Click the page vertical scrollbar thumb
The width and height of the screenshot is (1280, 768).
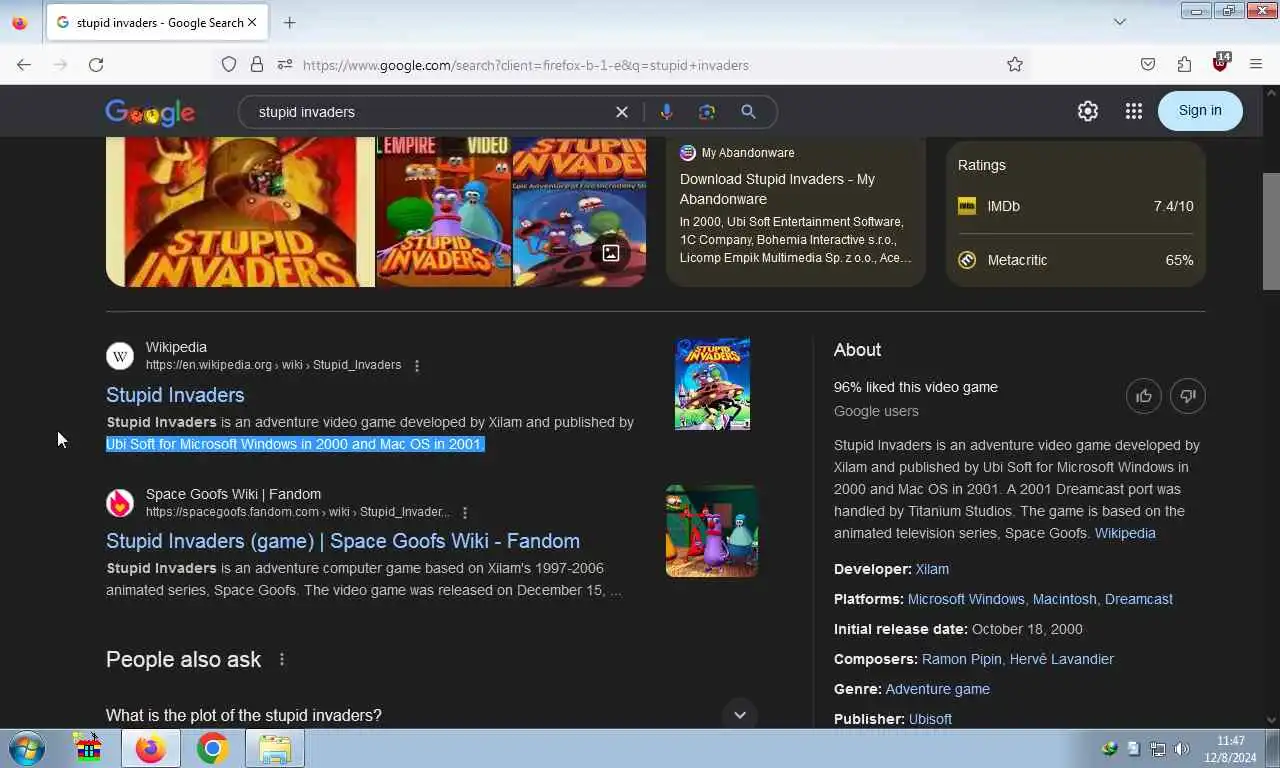point(1271,231)
